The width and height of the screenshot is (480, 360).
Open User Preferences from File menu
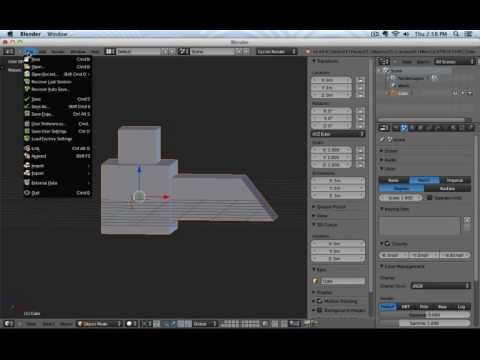point(57,124)
